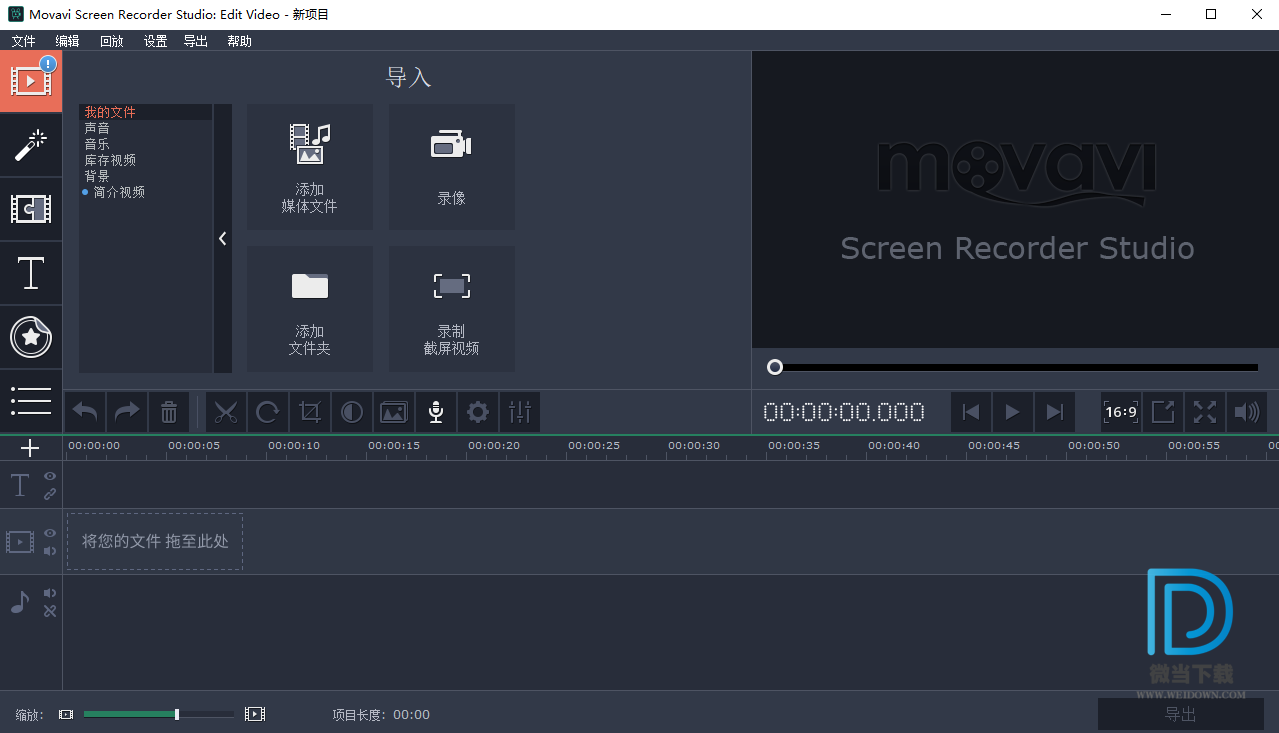Select 背景 category in list
Image resolution: width=1279 pixels, height=733 pixels.
(146, 176)
